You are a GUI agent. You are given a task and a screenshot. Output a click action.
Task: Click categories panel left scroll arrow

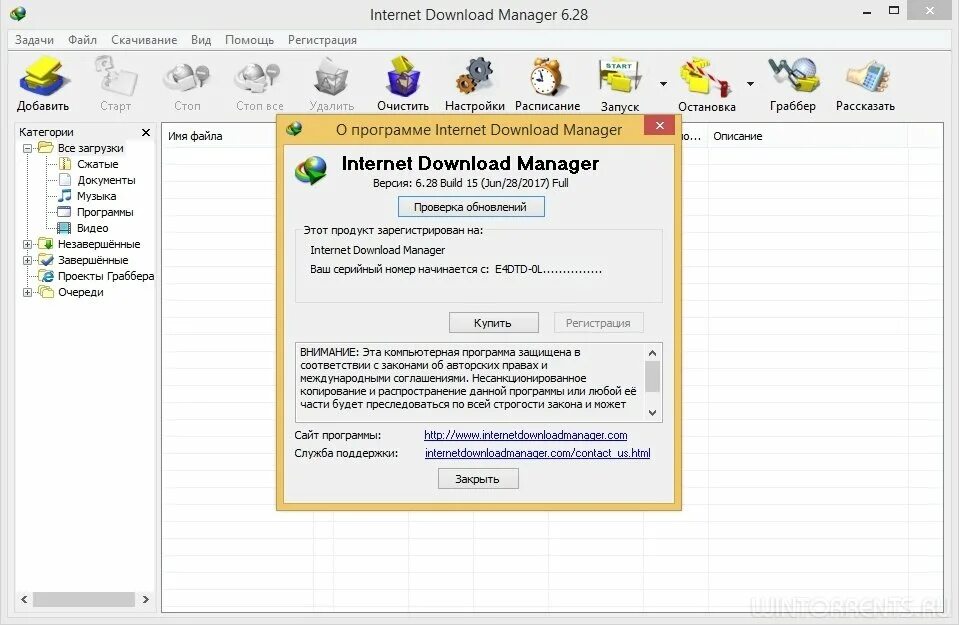pos(24,599)
